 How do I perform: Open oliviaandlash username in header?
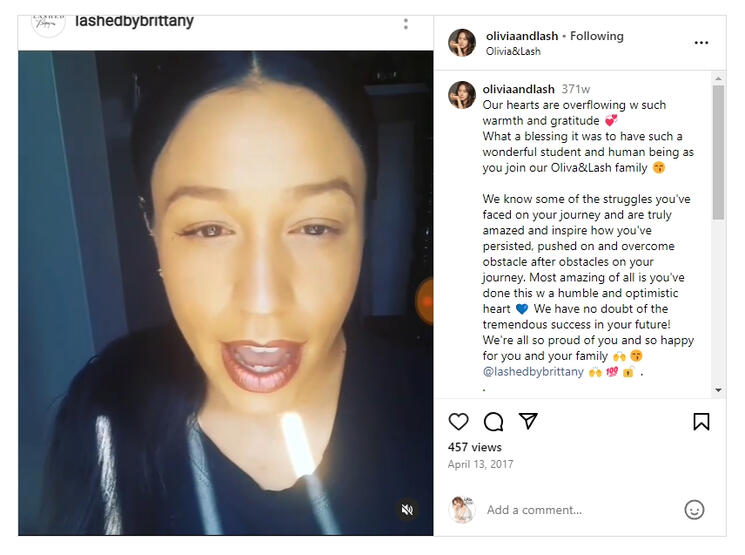tap(522, 36)
